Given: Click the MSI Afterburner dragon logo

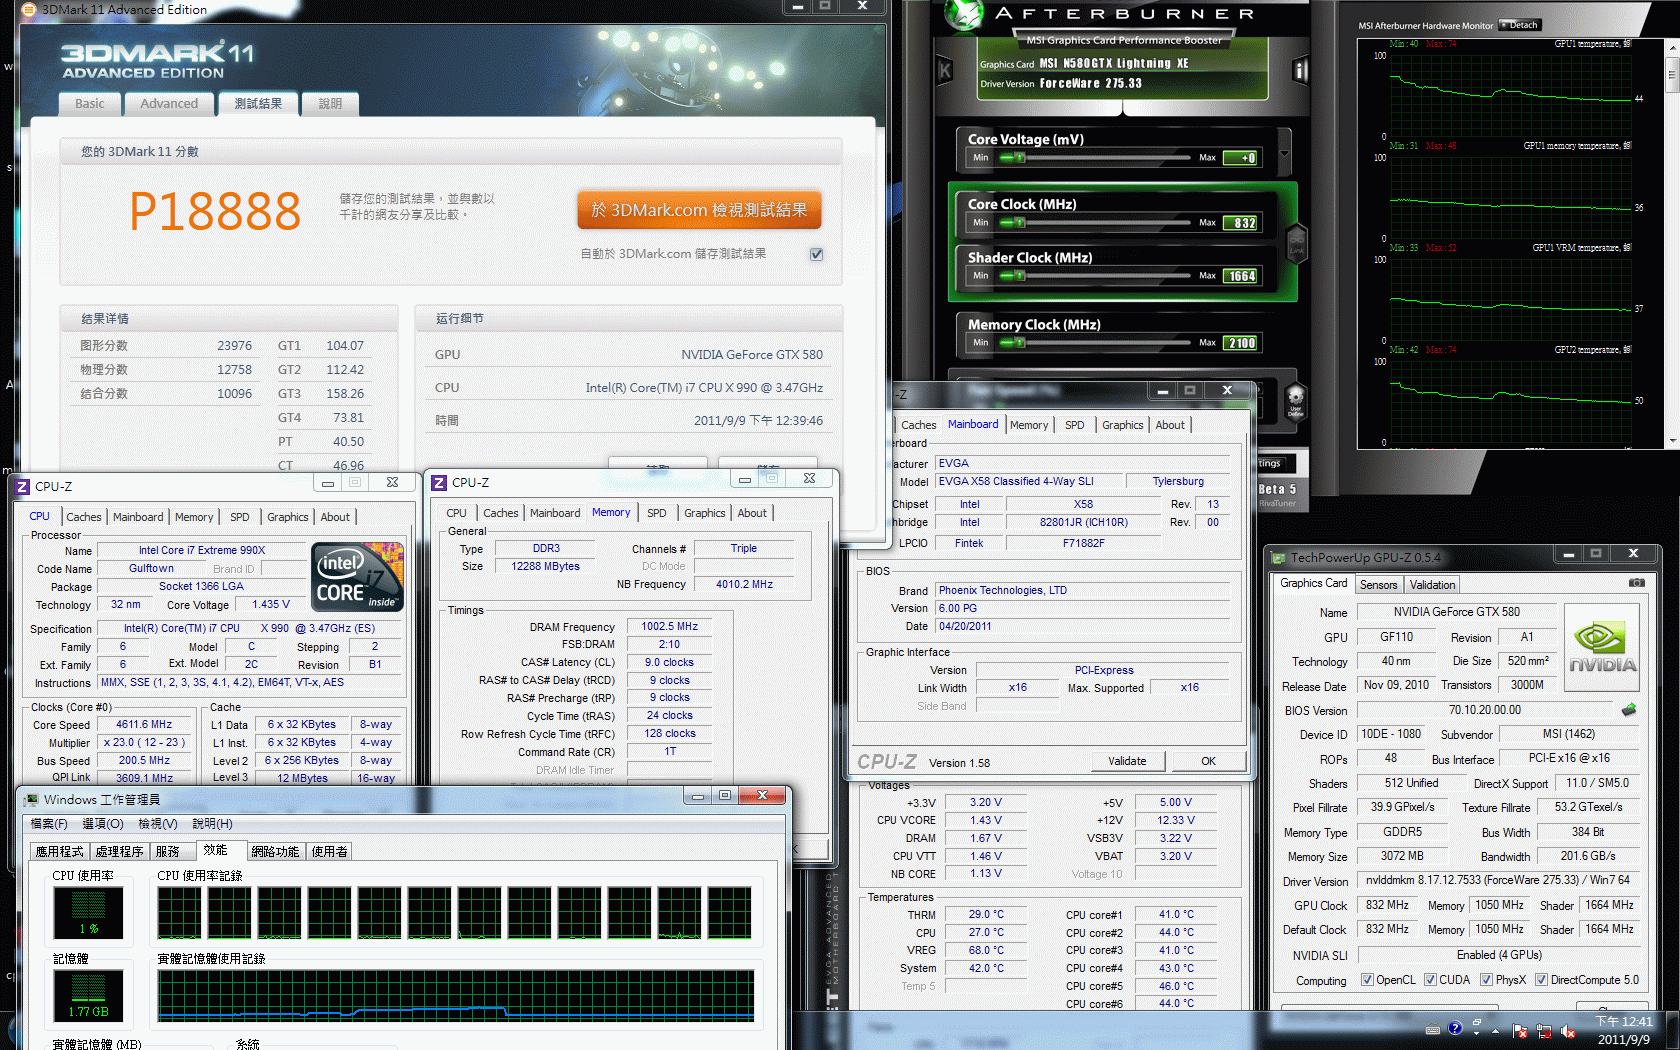Looking at the screenshot, I should tap(963, 15).
